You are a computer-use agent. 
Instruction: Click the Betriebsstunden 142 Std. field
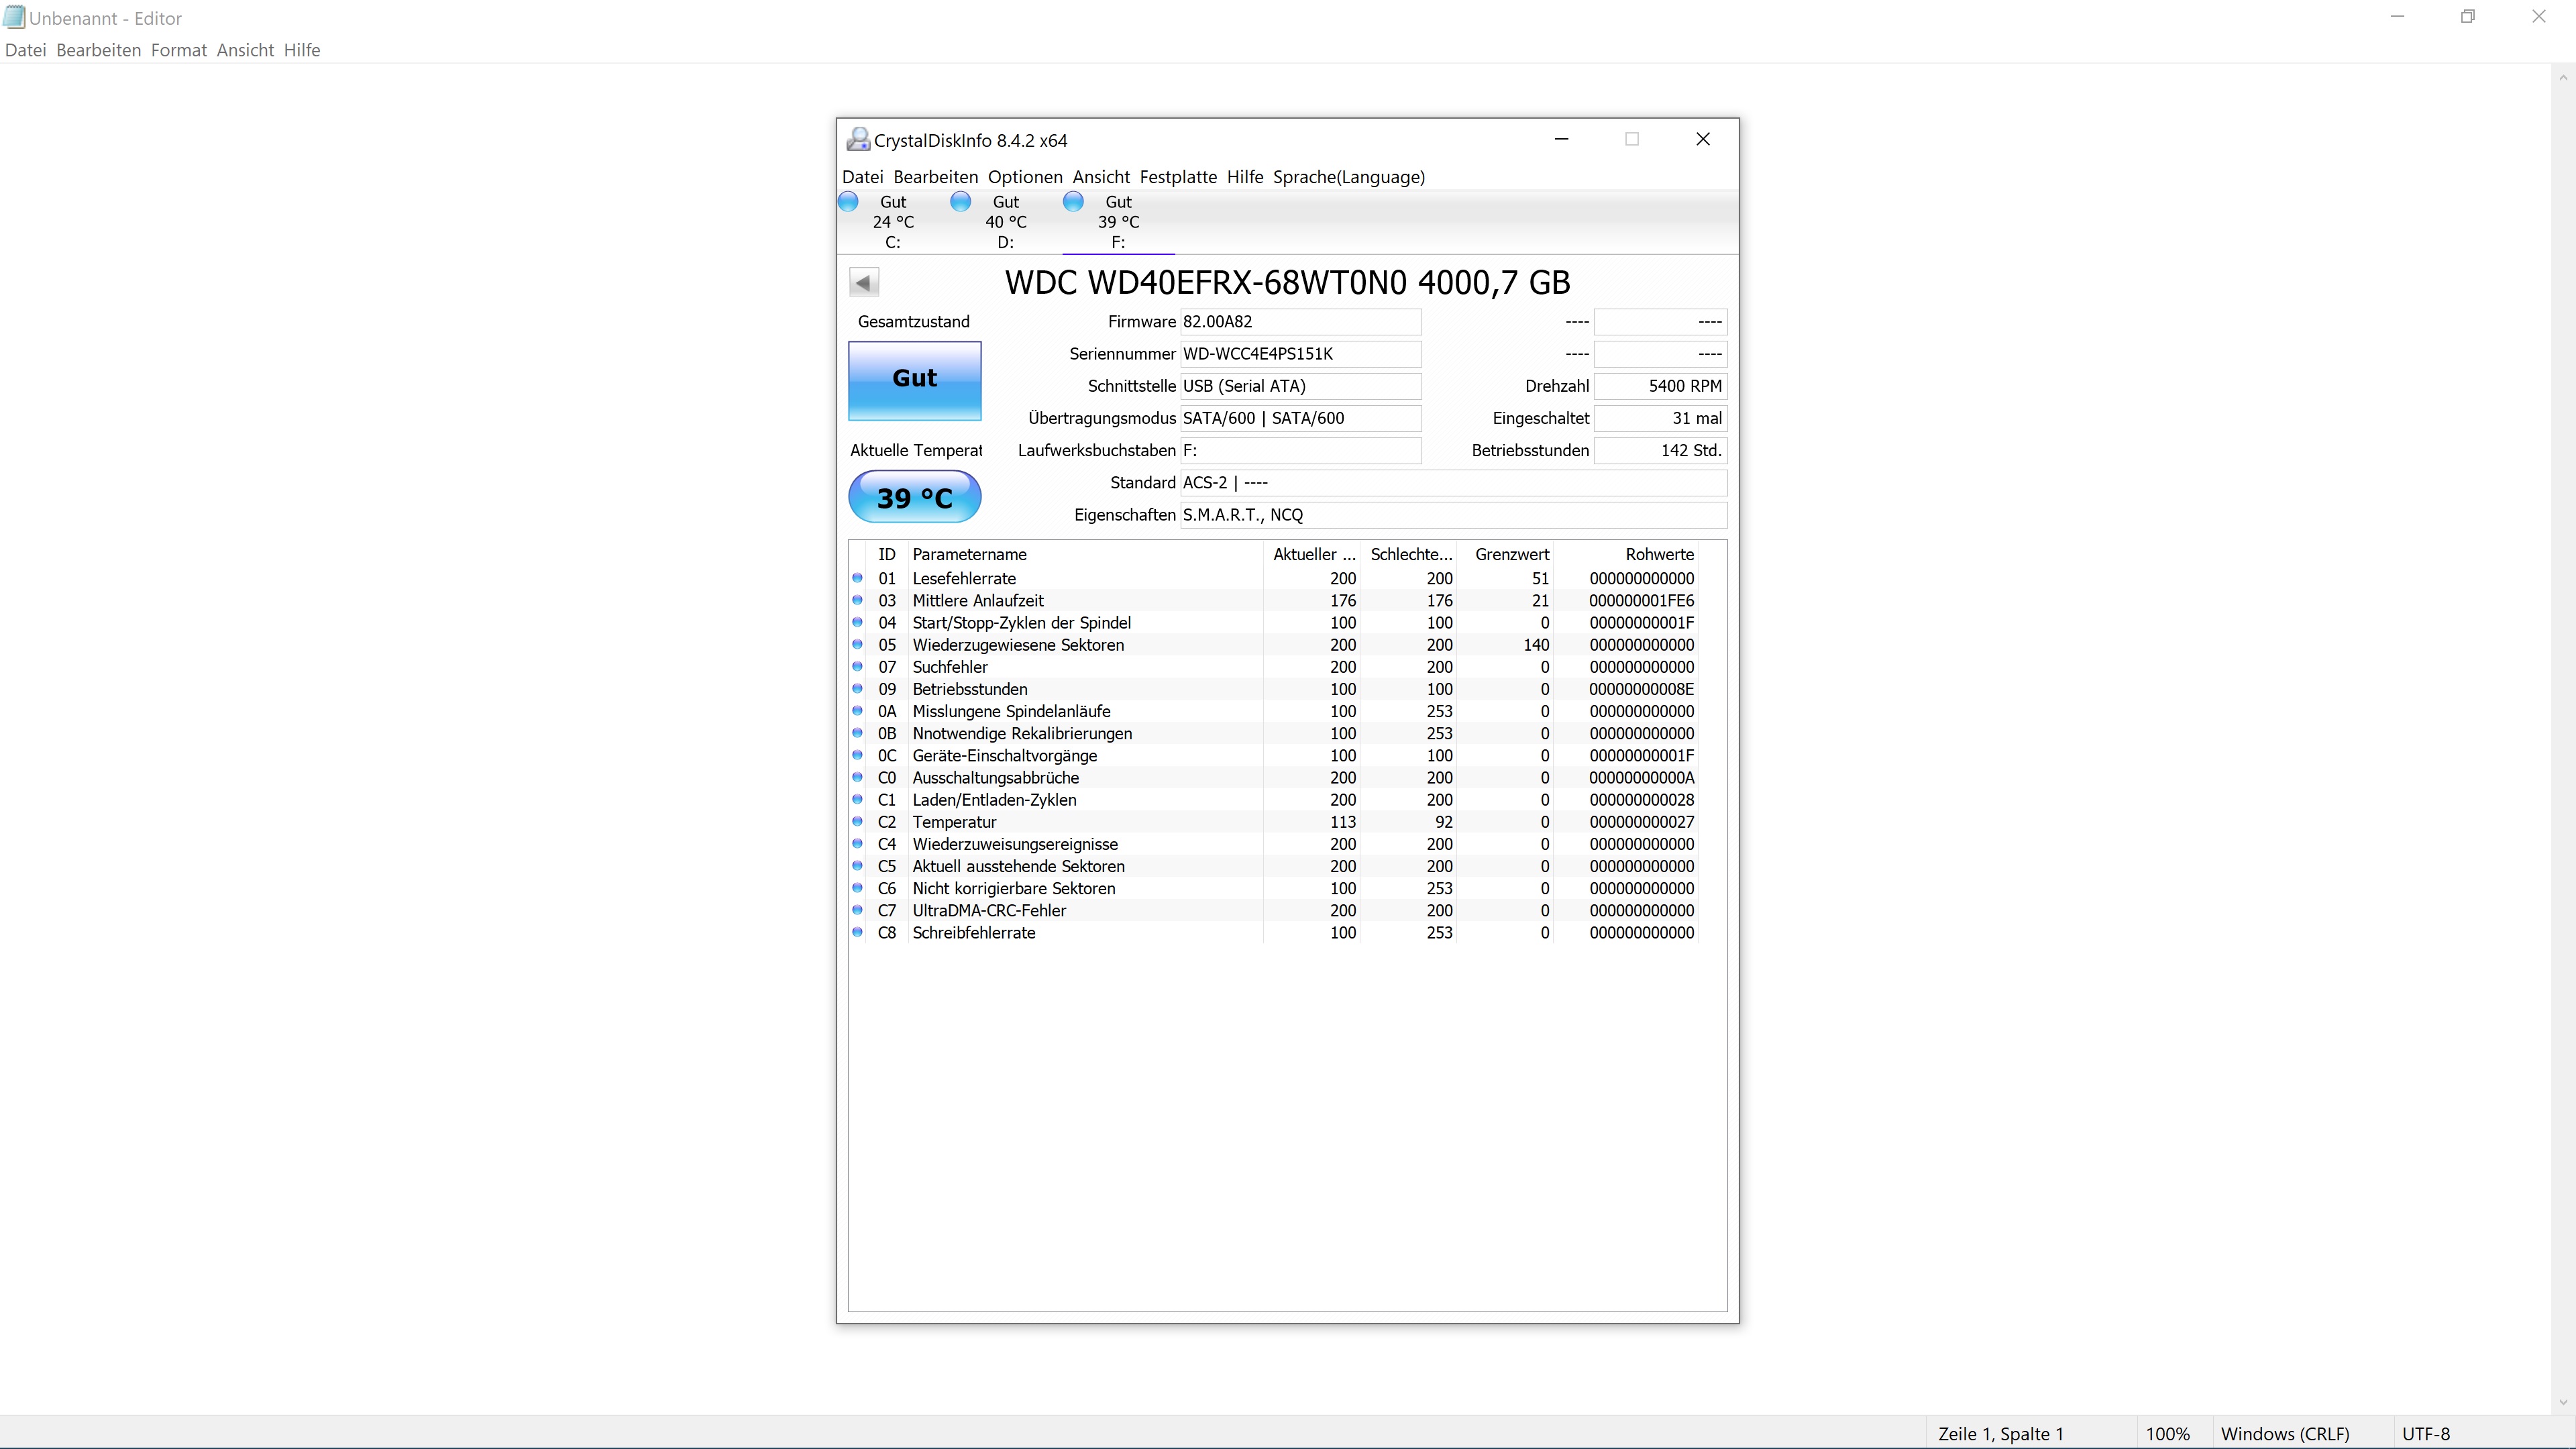1660,450
